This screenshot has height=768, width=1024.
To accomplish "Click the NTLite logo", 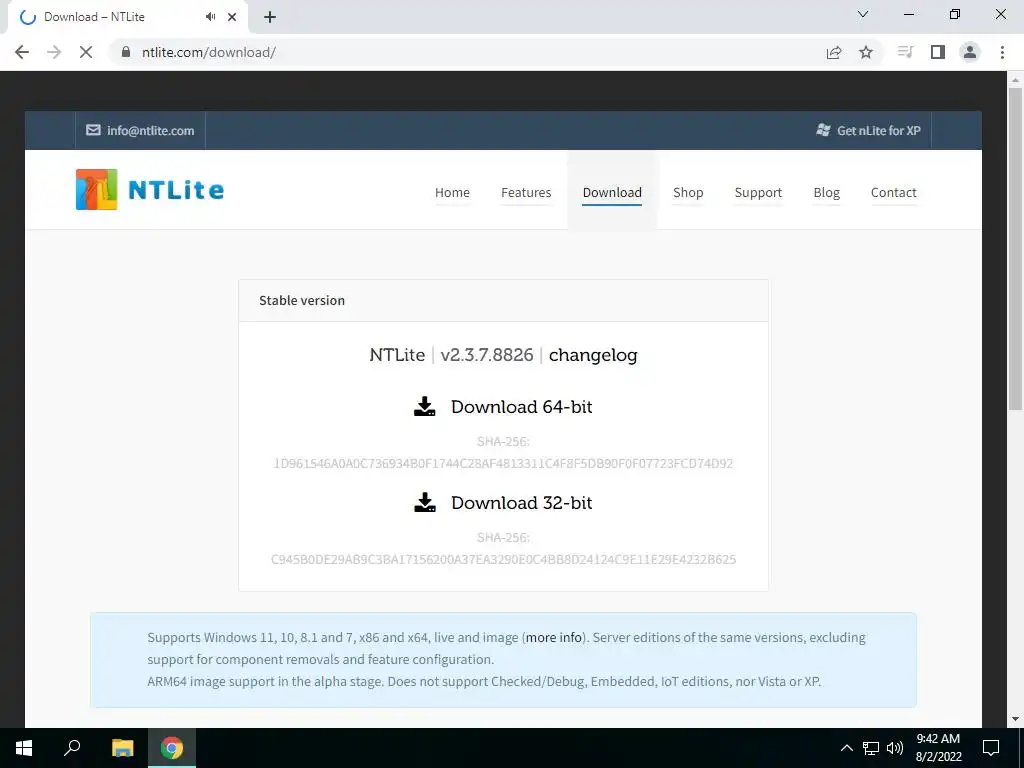I will (x=150, y=189).
